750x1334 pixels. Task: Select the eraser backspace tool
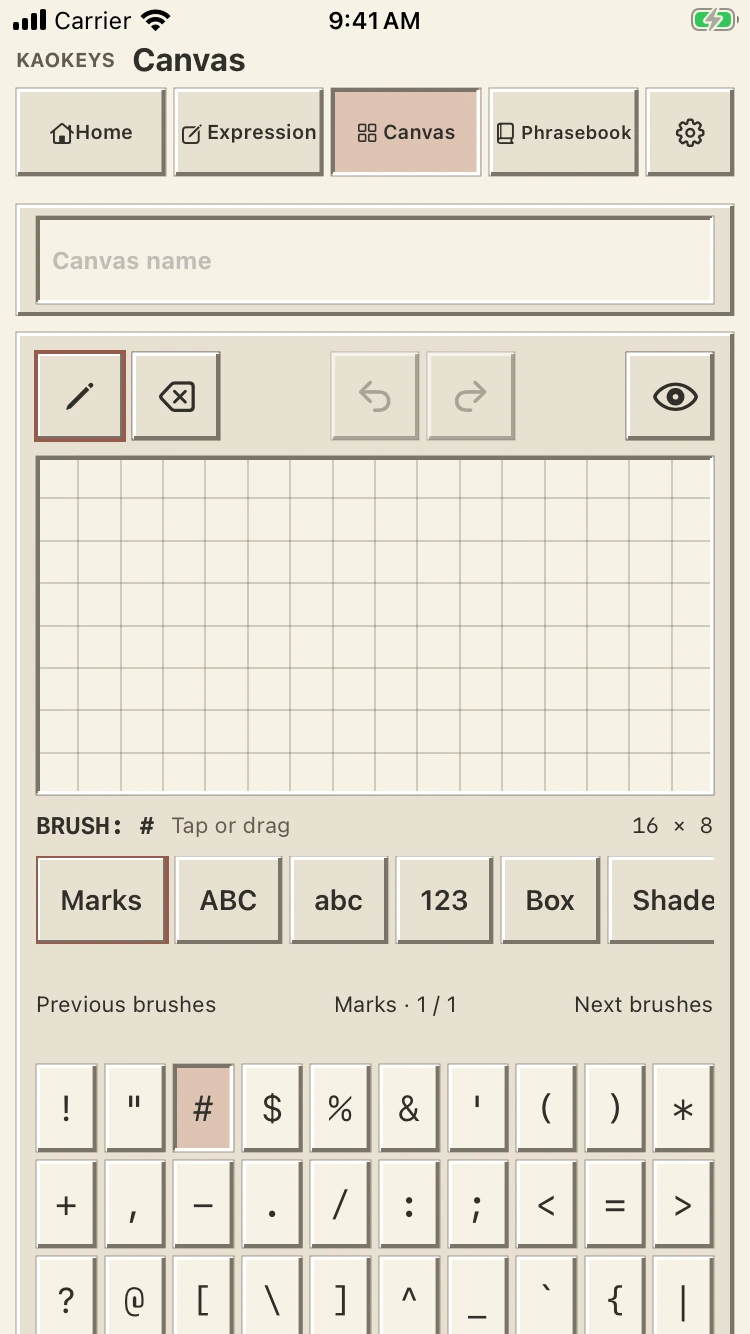click(176, 396)
